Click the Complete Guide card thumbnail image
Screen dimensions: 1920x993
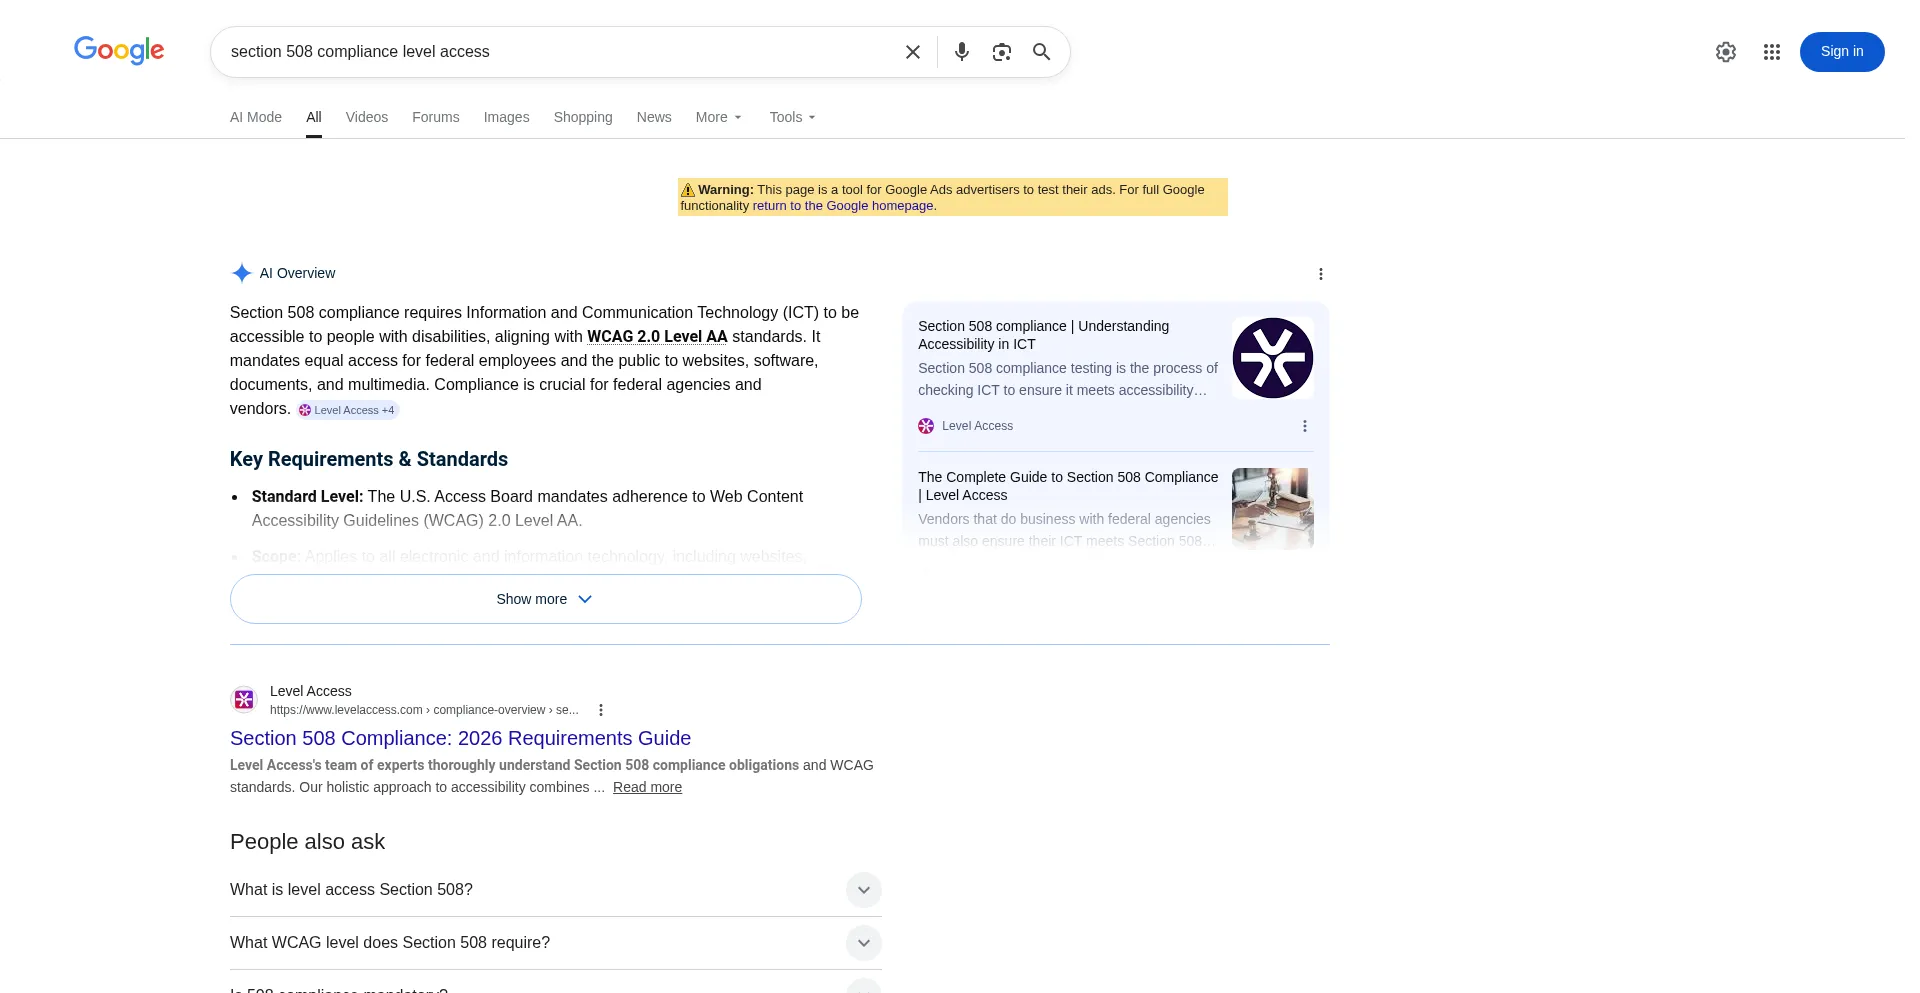tap(1273, 509)
